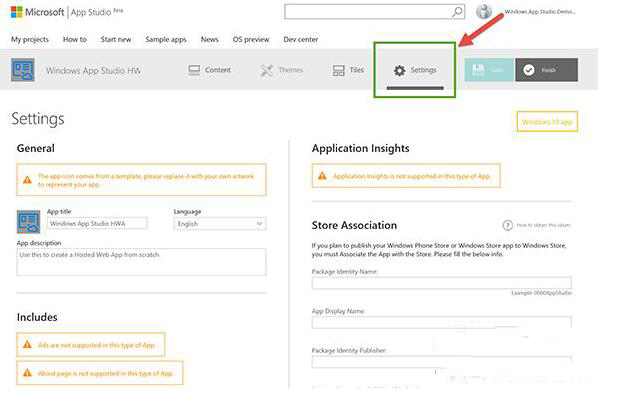632x395 pixels.
Task: Click the app icon beside App title
Action: pyautogui.click(x=29, y=222)
